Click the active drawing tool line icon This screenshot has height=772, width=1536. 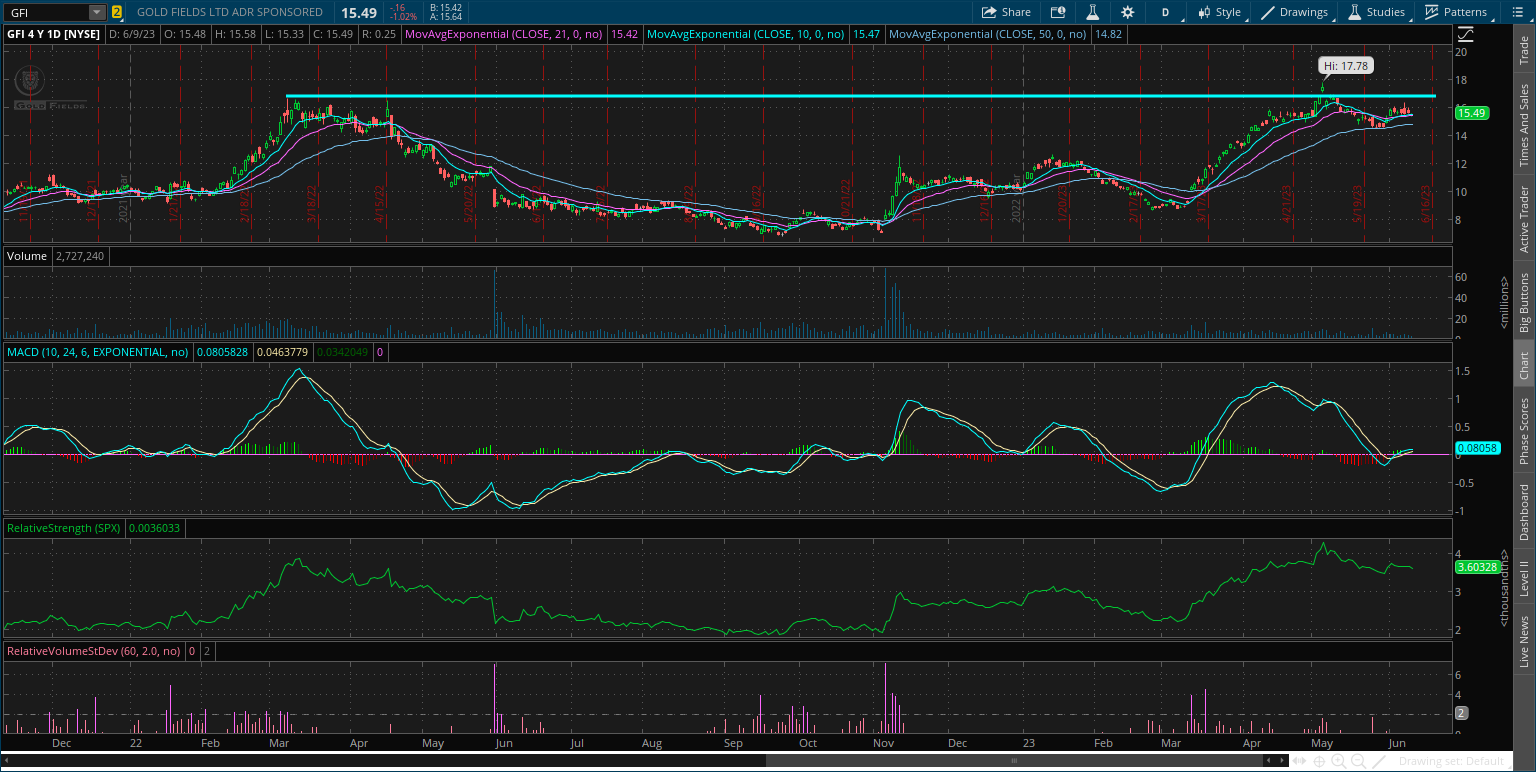coord(1379,761)
